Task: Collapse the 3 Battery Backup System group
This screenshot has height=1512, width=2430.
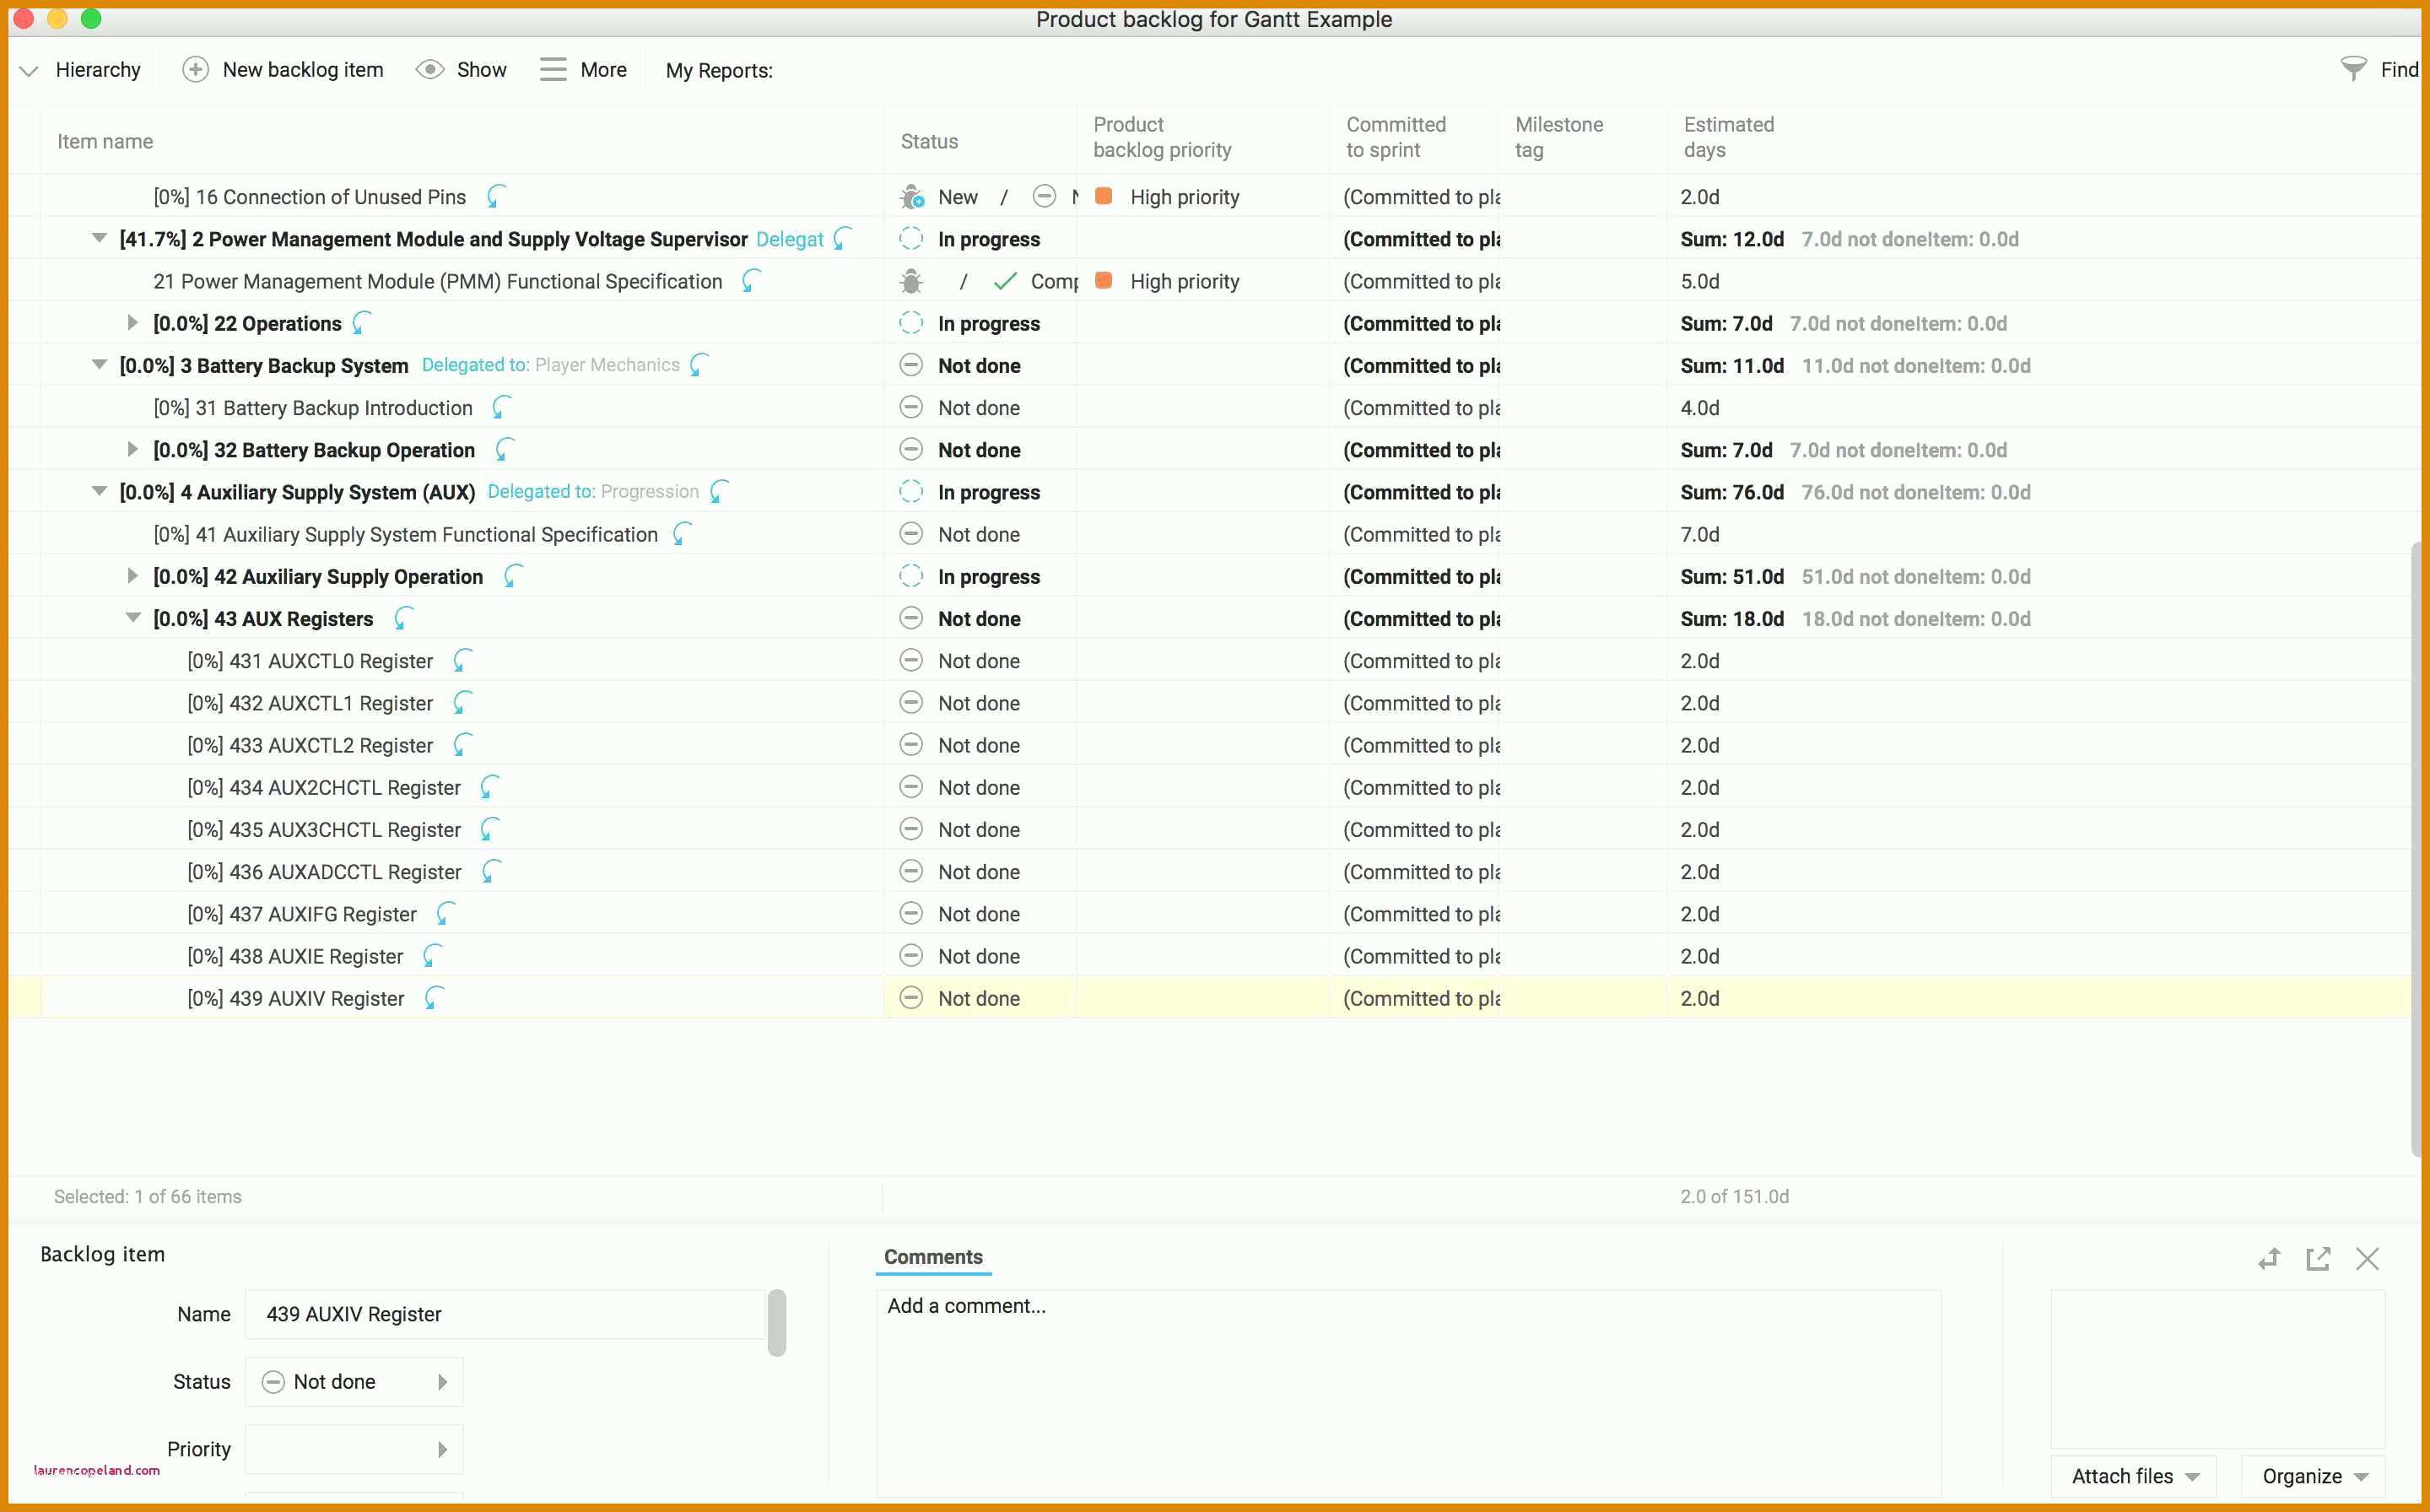Action: click(x=99, y=364)
